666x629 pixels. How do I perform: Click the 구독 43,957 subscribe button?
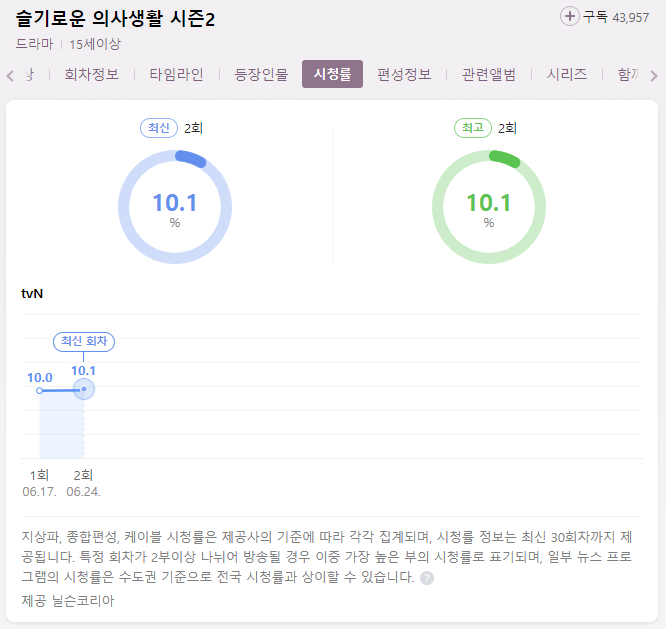point(604,17)
